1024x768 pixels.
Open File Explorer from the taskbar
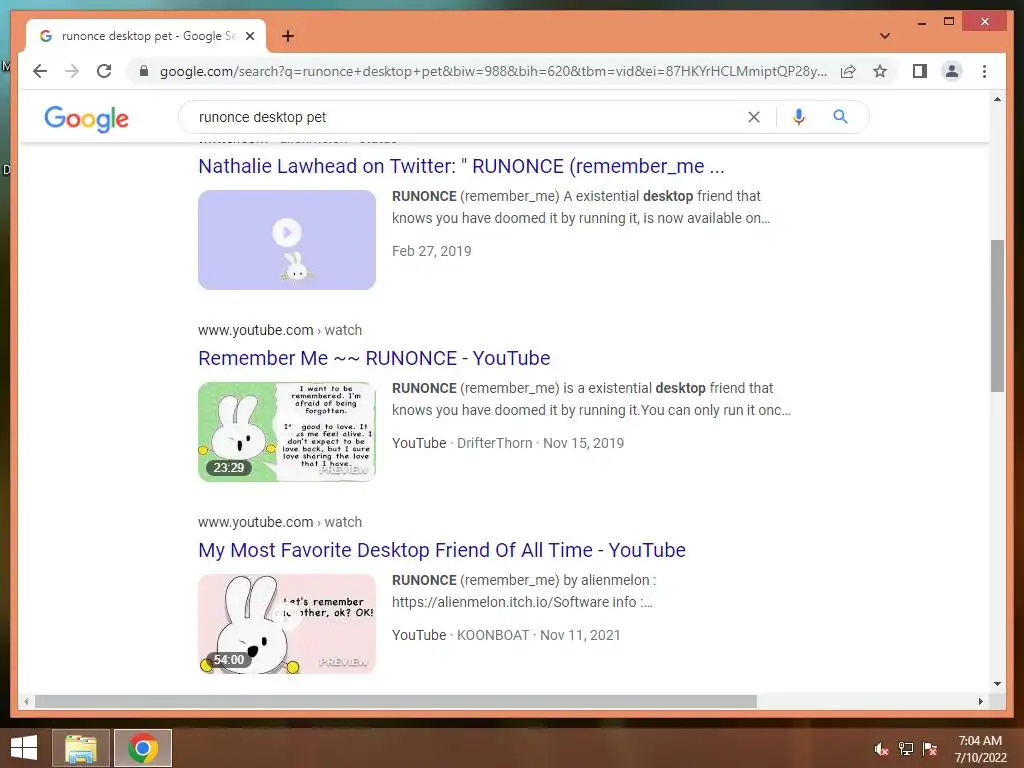click(x=80, y=748)
